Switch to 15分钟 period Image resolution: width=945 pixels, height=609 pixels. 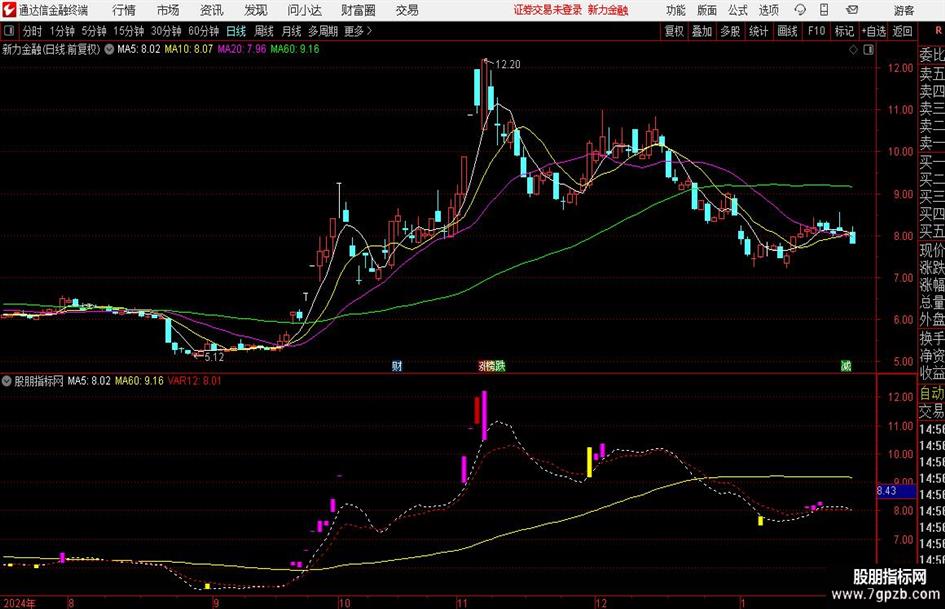click(129, 31)
